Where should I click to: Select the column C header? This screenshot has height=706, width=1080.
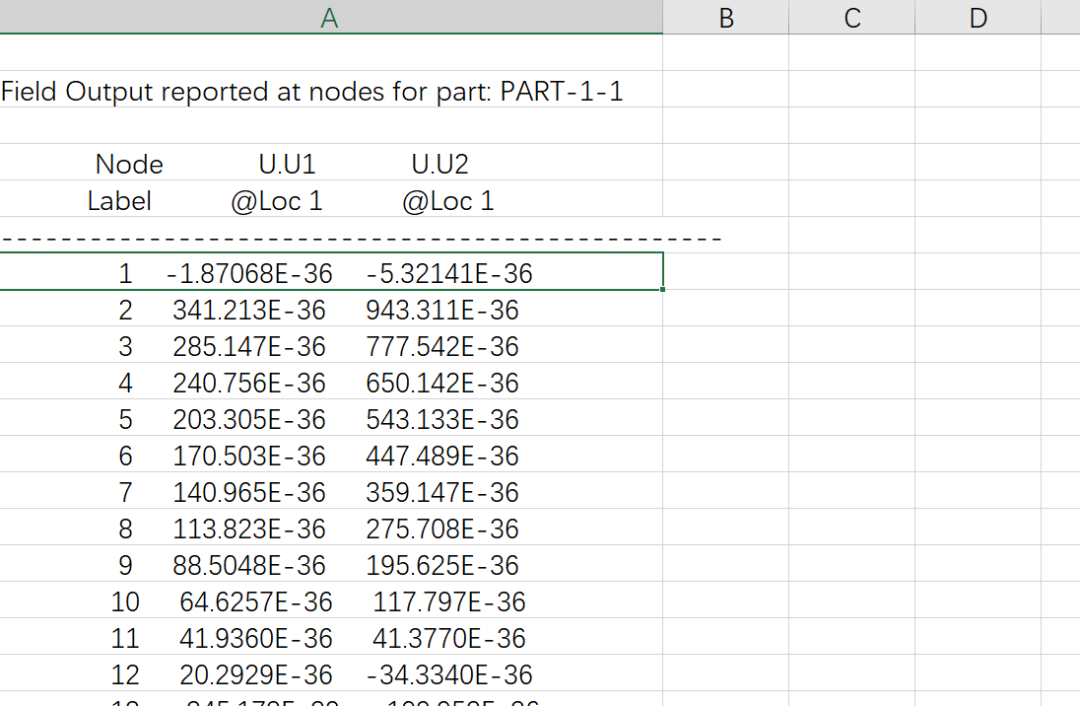coord(851,17)
